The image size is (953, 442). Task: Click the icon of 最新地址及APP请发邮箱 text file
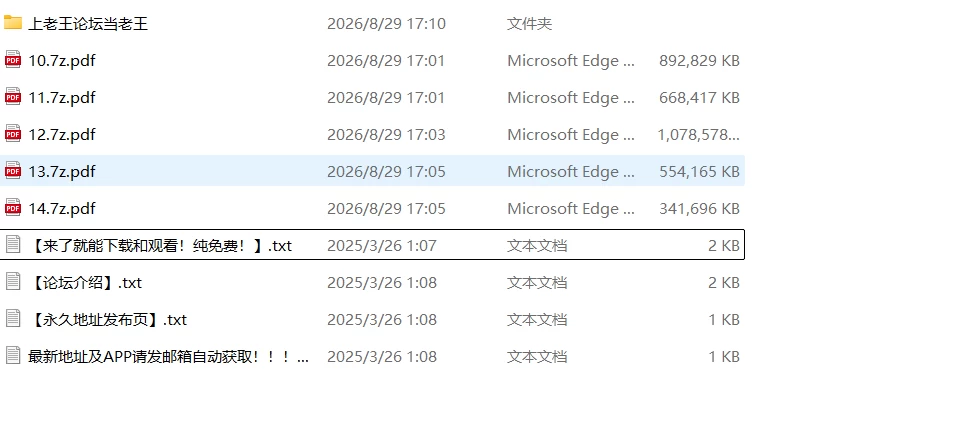click(x=13, y=356)
